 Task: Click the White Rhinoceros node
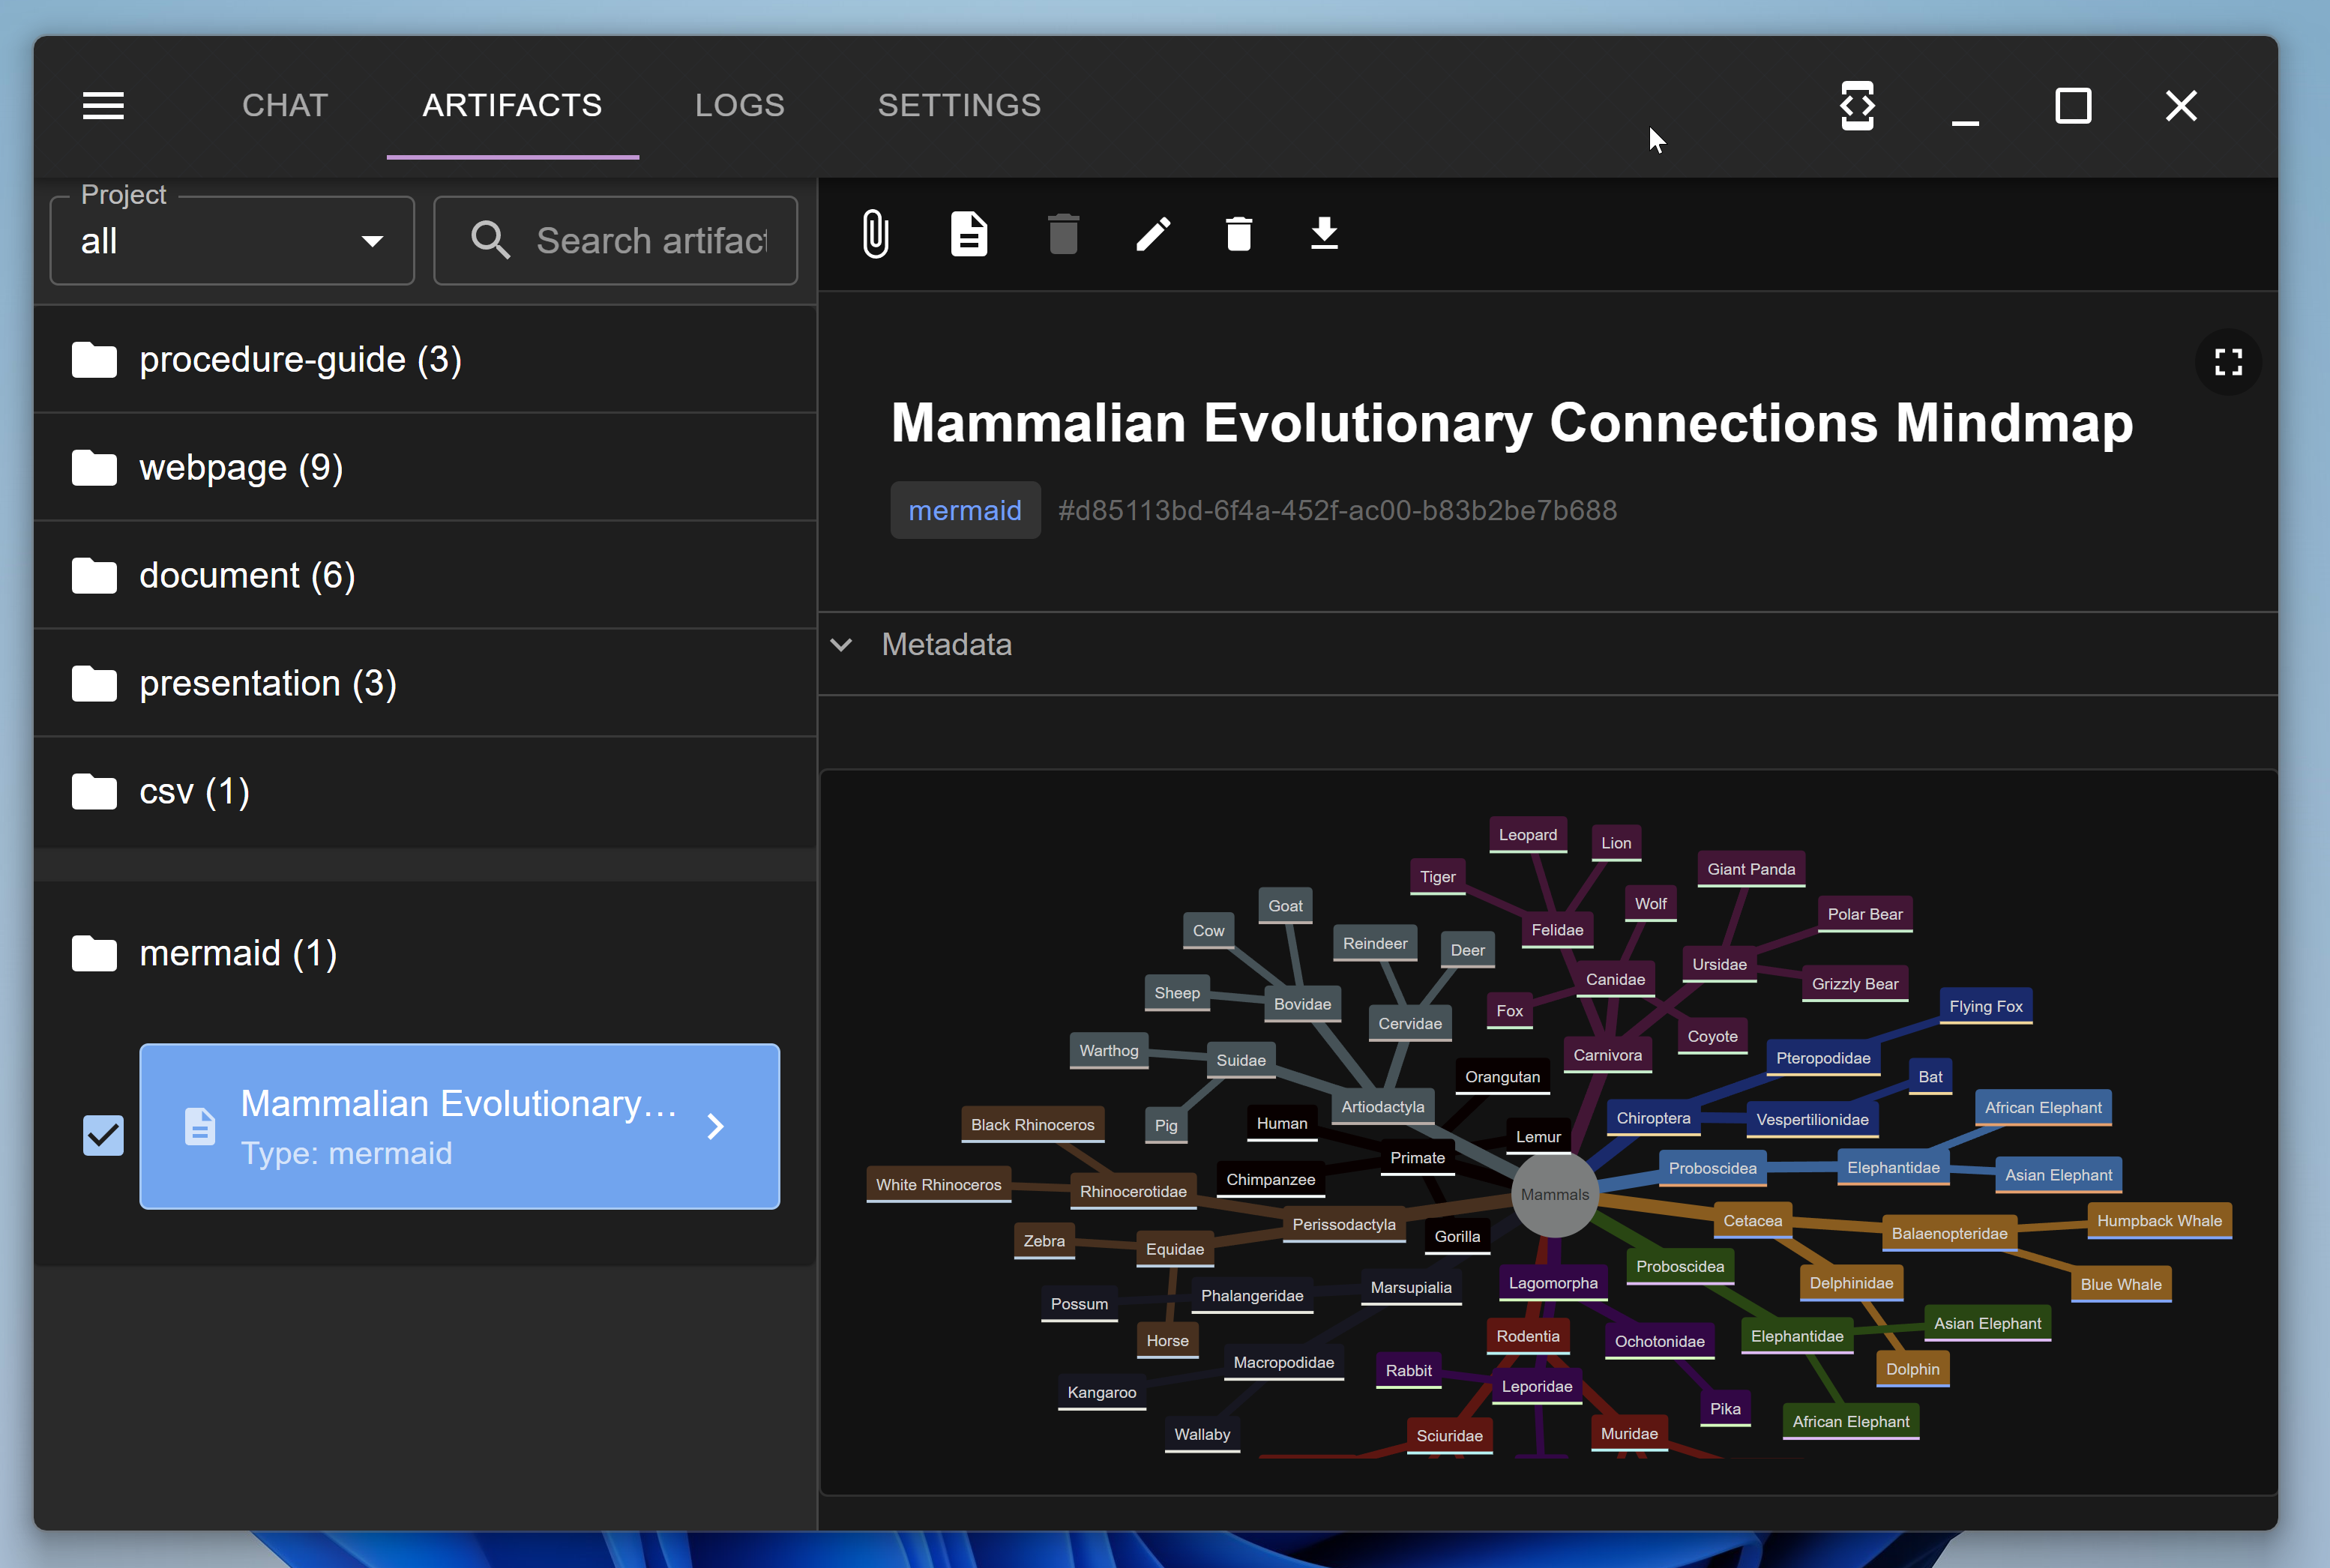[938, 1185]
